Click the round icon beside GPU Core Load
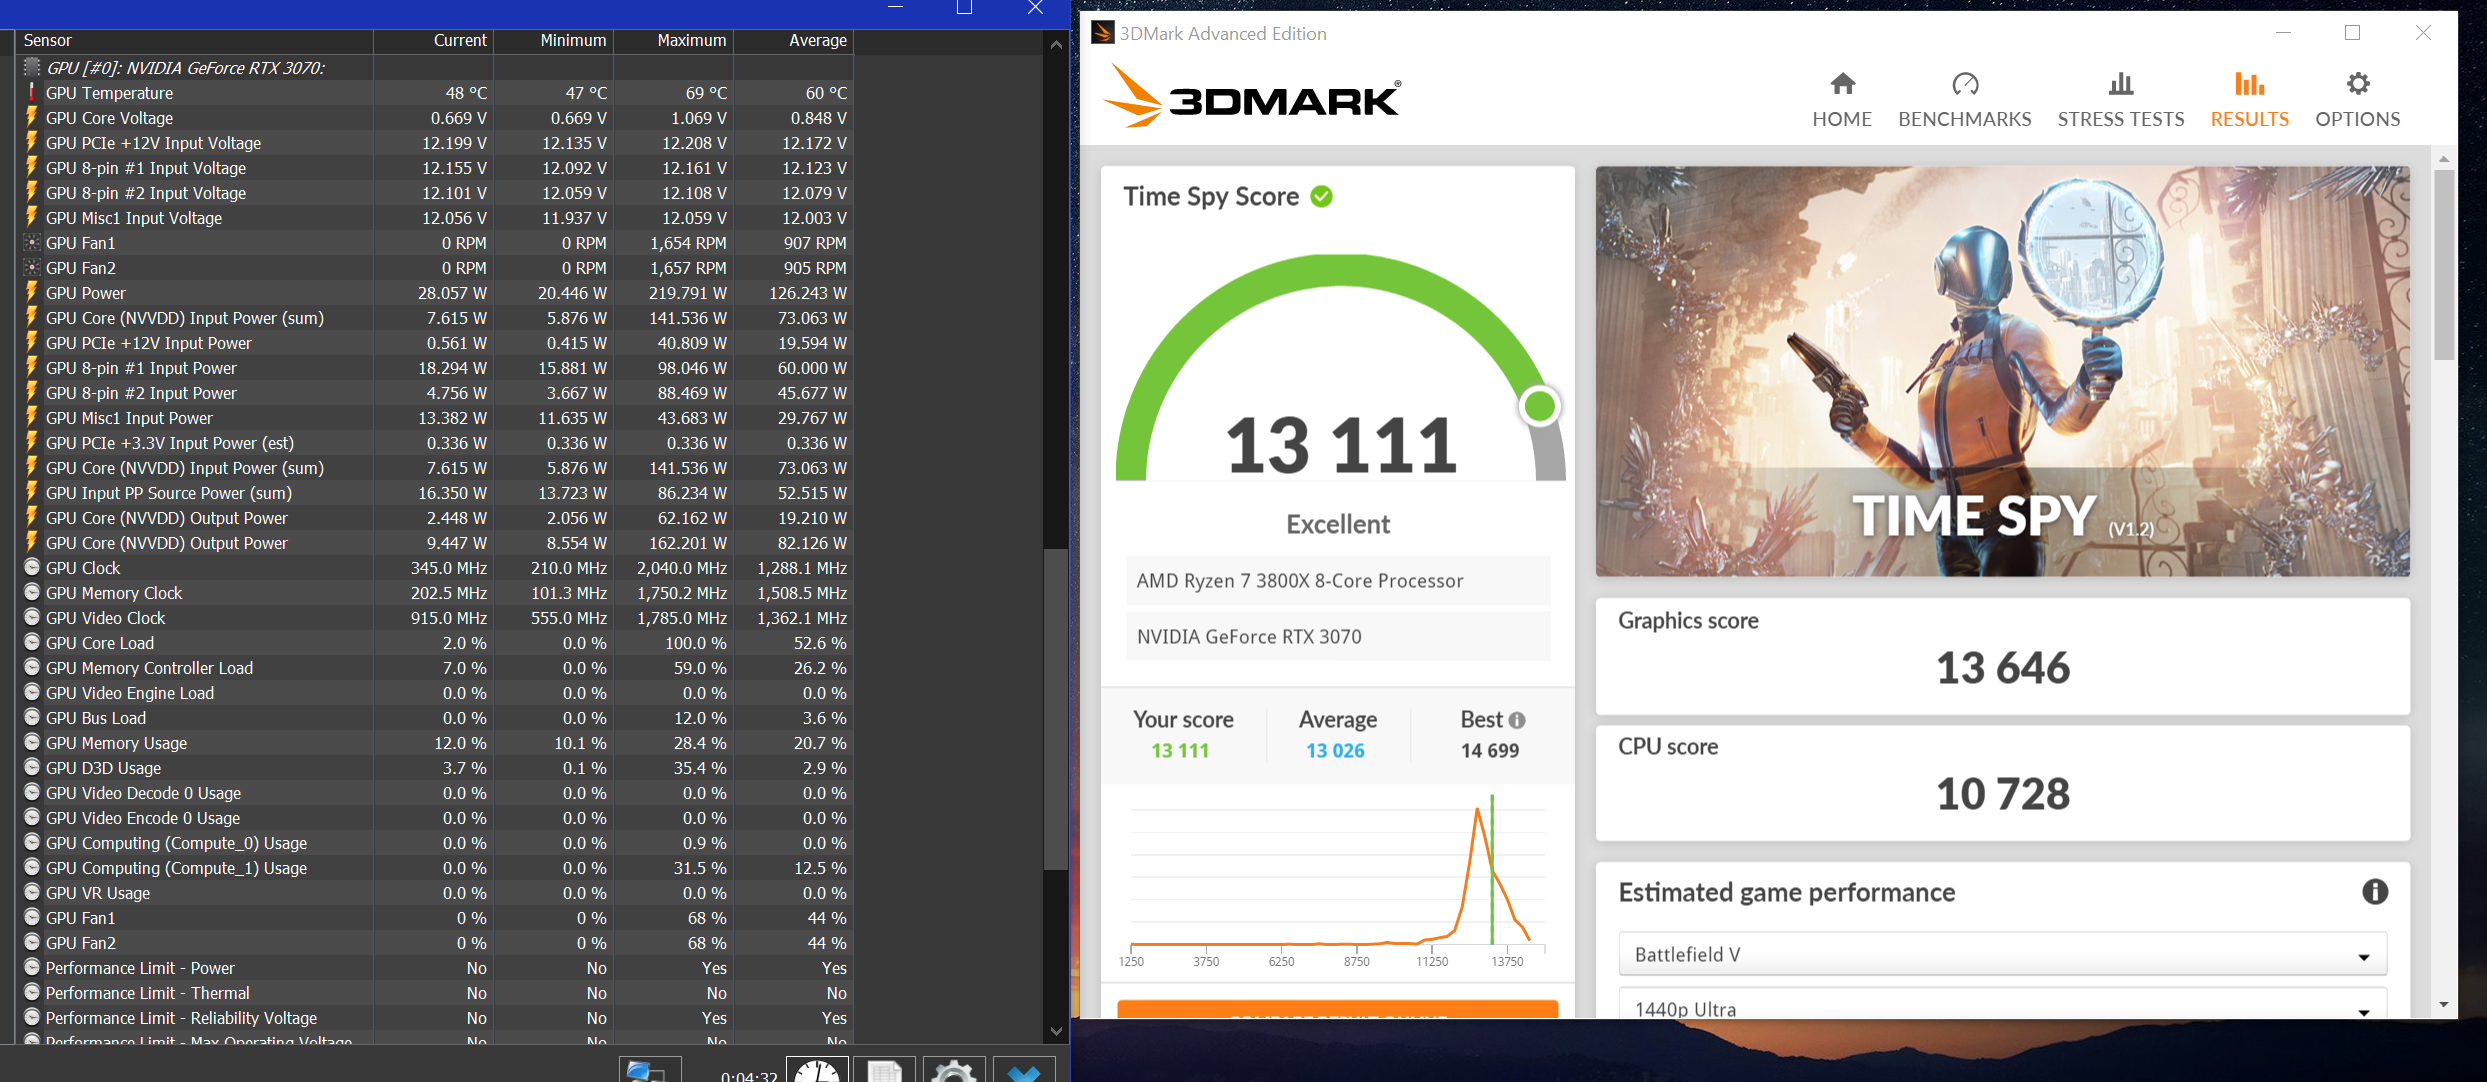The width and height of the screenshot is (2487, 1082). [32, 642]
